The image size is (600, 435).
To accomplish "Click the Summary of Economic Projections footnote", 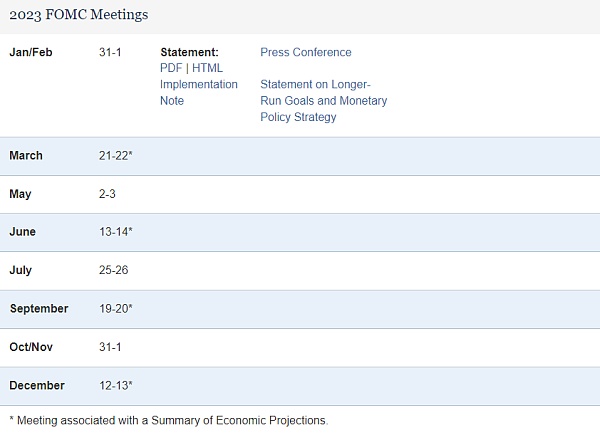I will pos(168,420).
